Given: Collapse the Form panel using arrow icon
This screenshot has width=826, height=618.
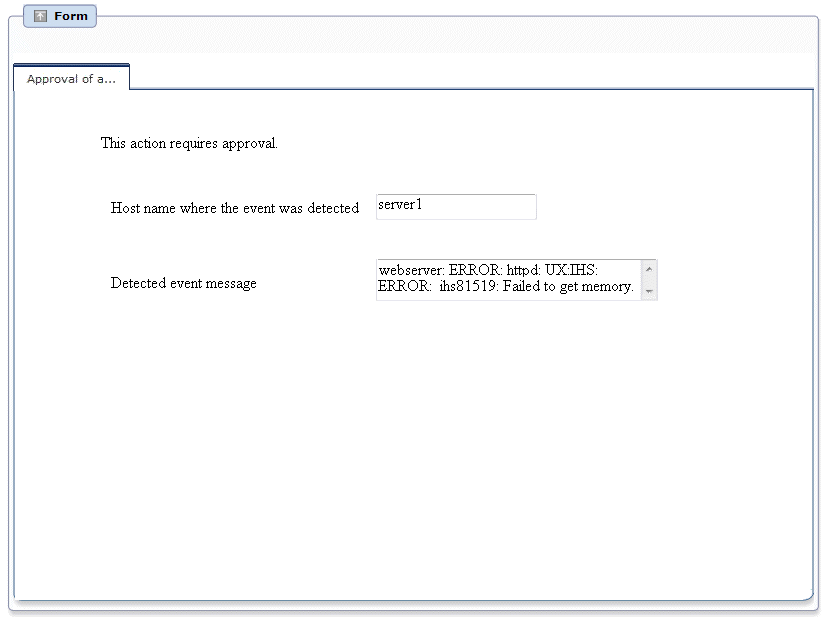Looking at the screenshot, I should 41,16.
